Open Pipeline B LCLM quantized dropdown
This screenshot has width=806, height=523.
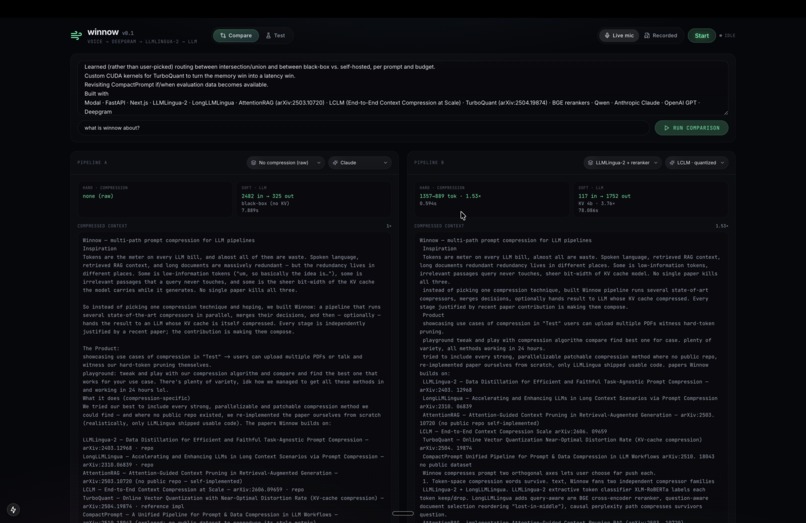(697, 163)
